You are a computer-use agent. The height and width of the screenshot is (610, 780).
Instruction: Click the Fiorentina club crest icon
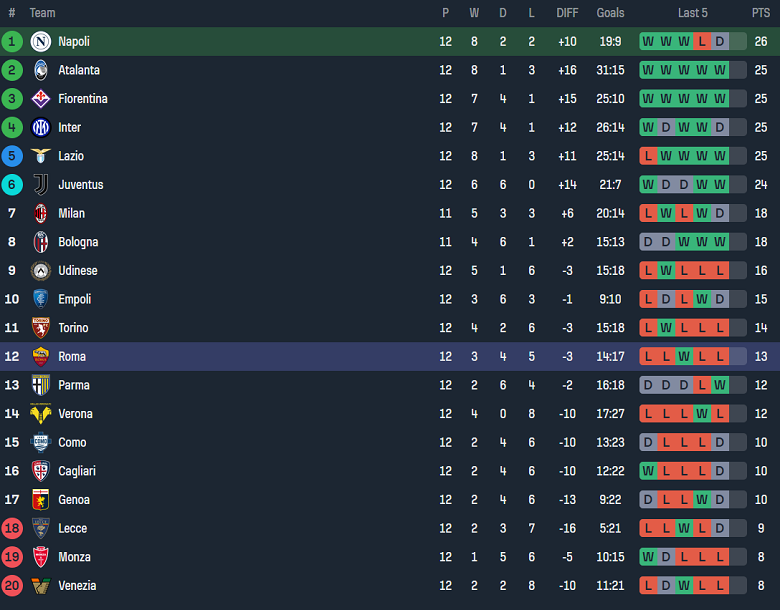tap(41, 99)
